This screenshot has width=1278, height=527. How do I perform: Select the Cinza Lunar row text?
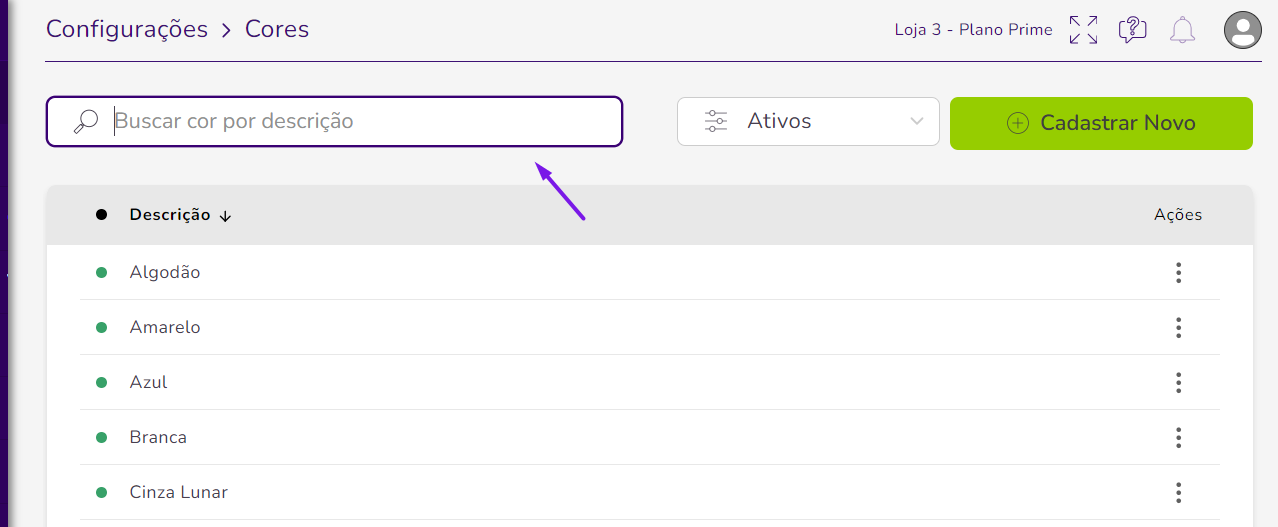(179, 492)
